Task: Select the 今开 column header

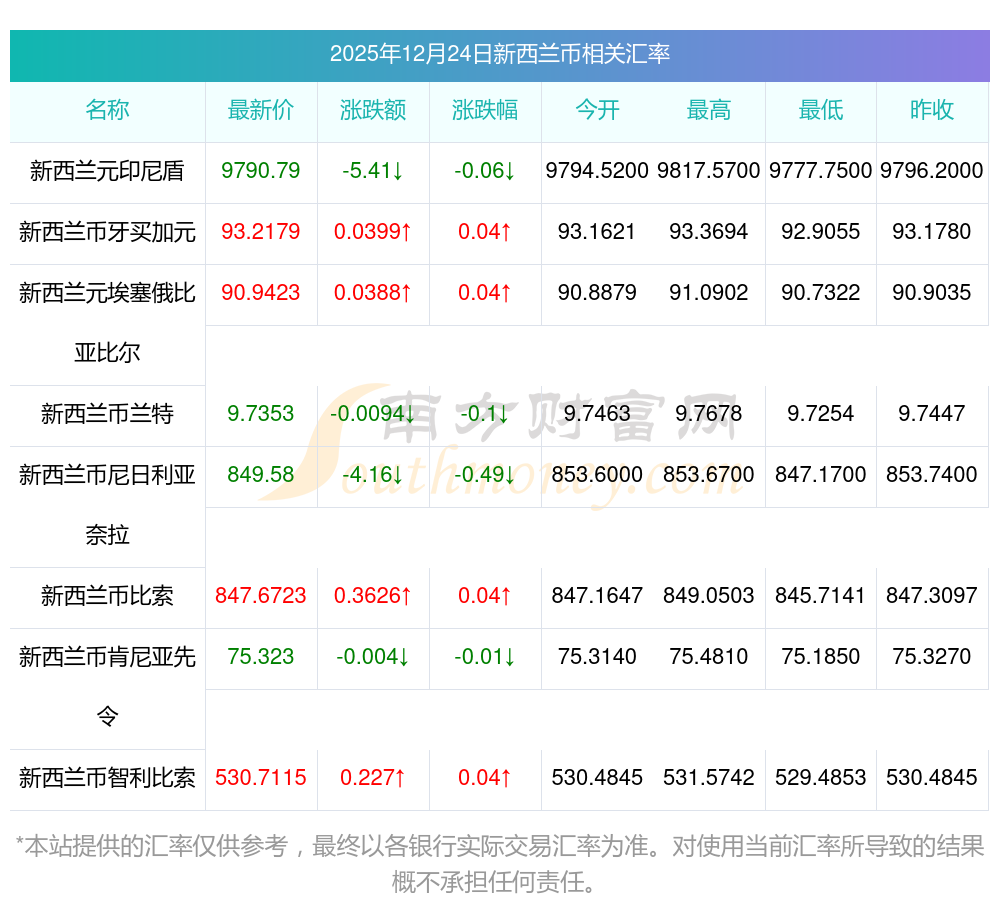Action: coord(597,110)
